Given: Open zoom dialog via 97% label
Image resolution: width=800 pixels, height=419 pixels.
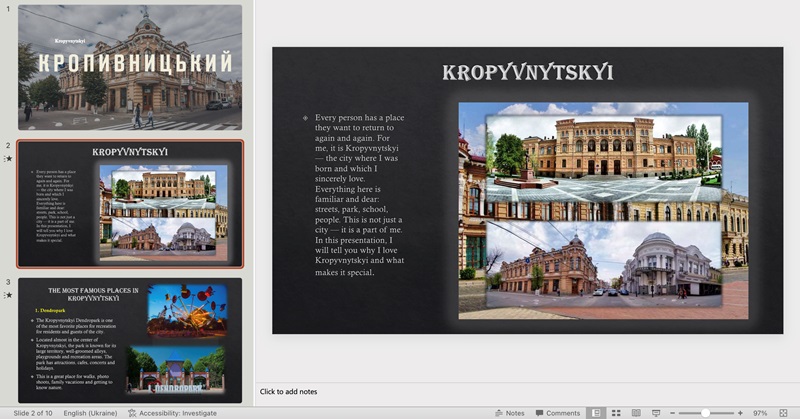Looking at the screenshot, I should click(760, 412).
